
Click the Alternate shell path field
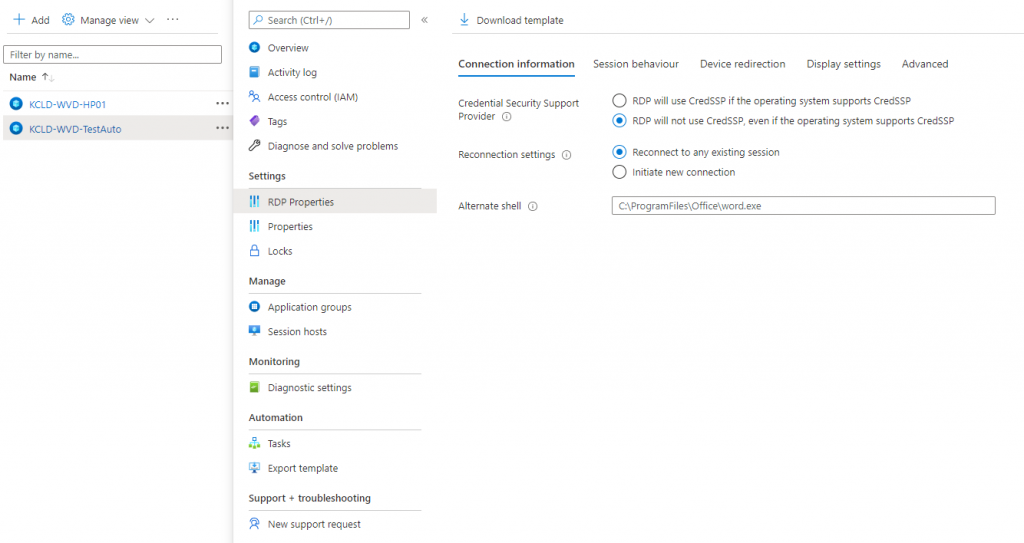803,206
